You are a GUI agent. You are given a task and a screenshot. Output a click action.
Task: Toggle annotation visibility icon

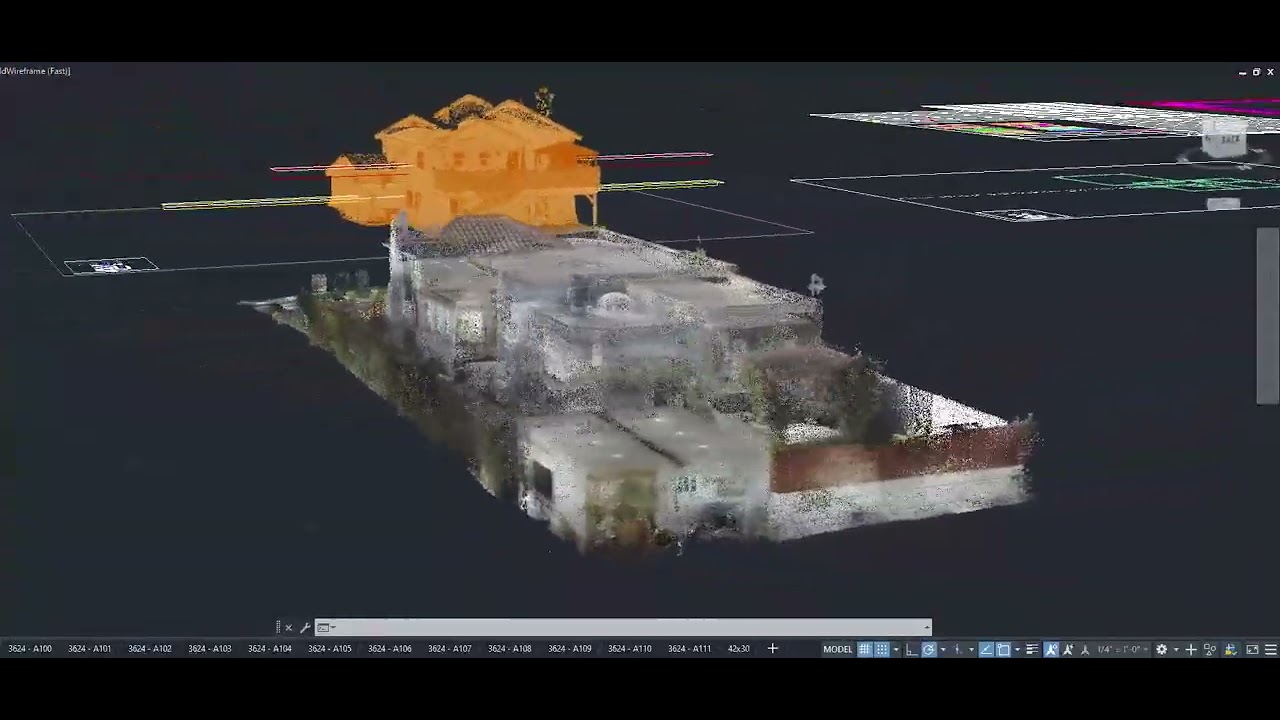(1051, 649)
